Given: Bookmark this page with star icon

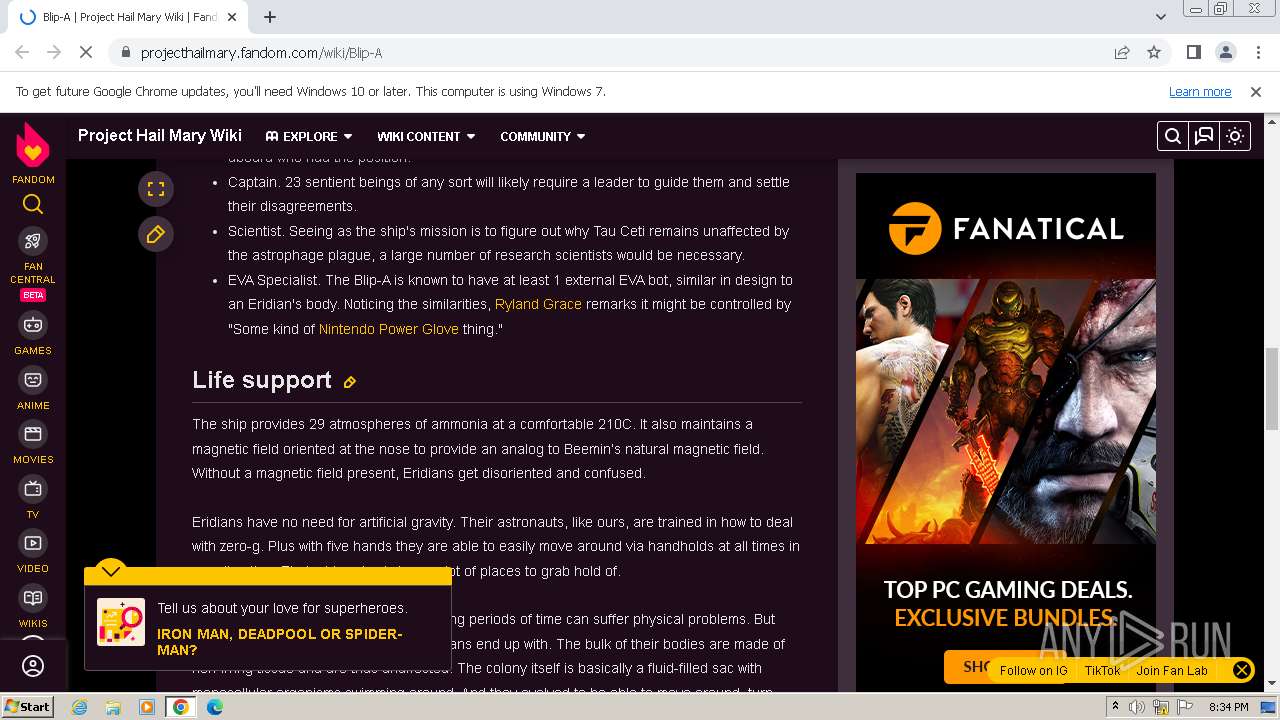Looking at the screenshot, I should tap(1154, 52).
